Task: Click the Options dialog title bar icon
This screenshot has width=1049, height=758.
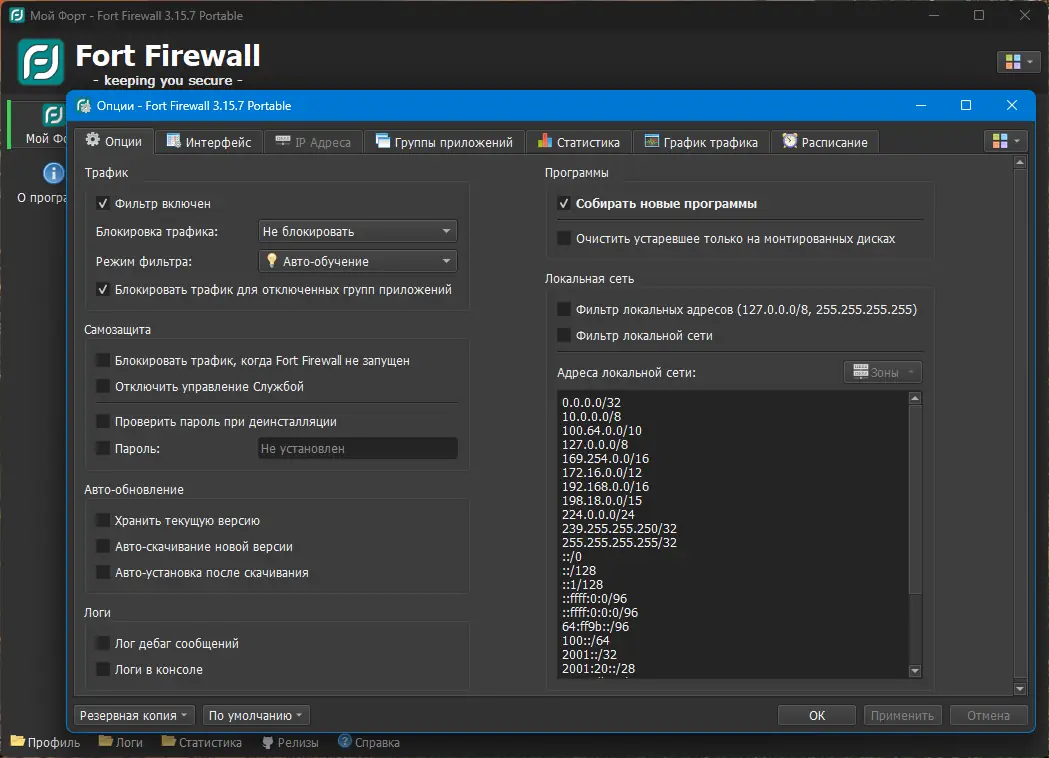Action: pyautogui.click(x=84, y=106)
